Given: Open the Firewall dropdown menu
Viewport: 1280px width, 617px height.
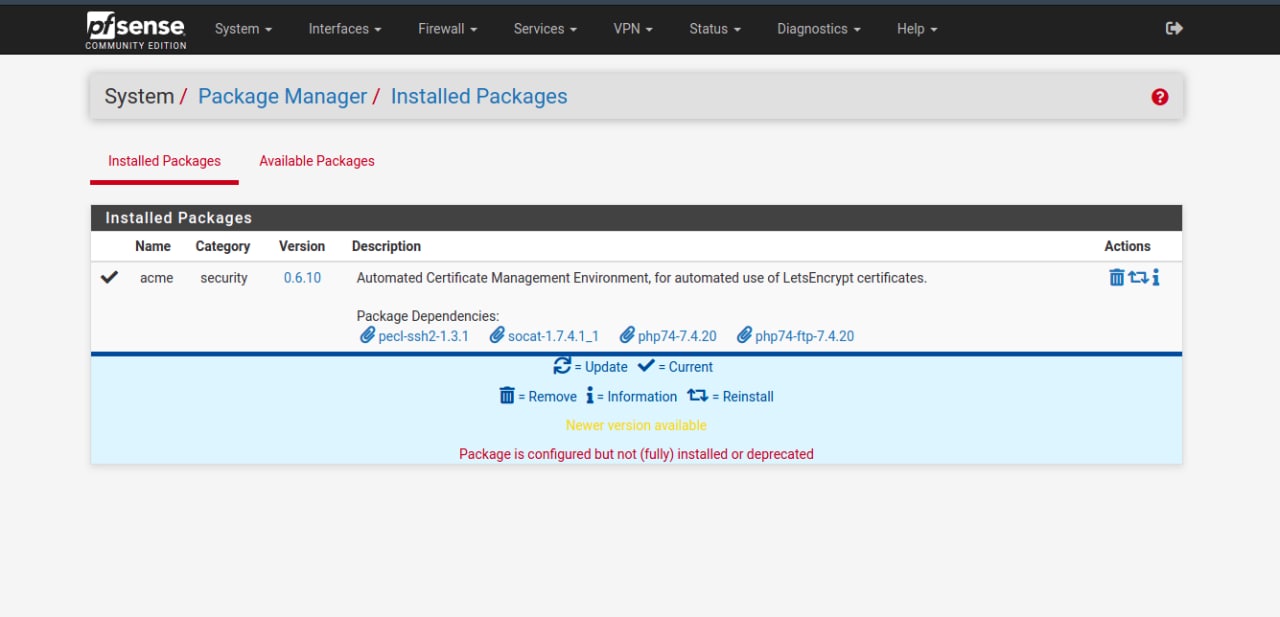Looking at the screenshot, I should (447, 29).
